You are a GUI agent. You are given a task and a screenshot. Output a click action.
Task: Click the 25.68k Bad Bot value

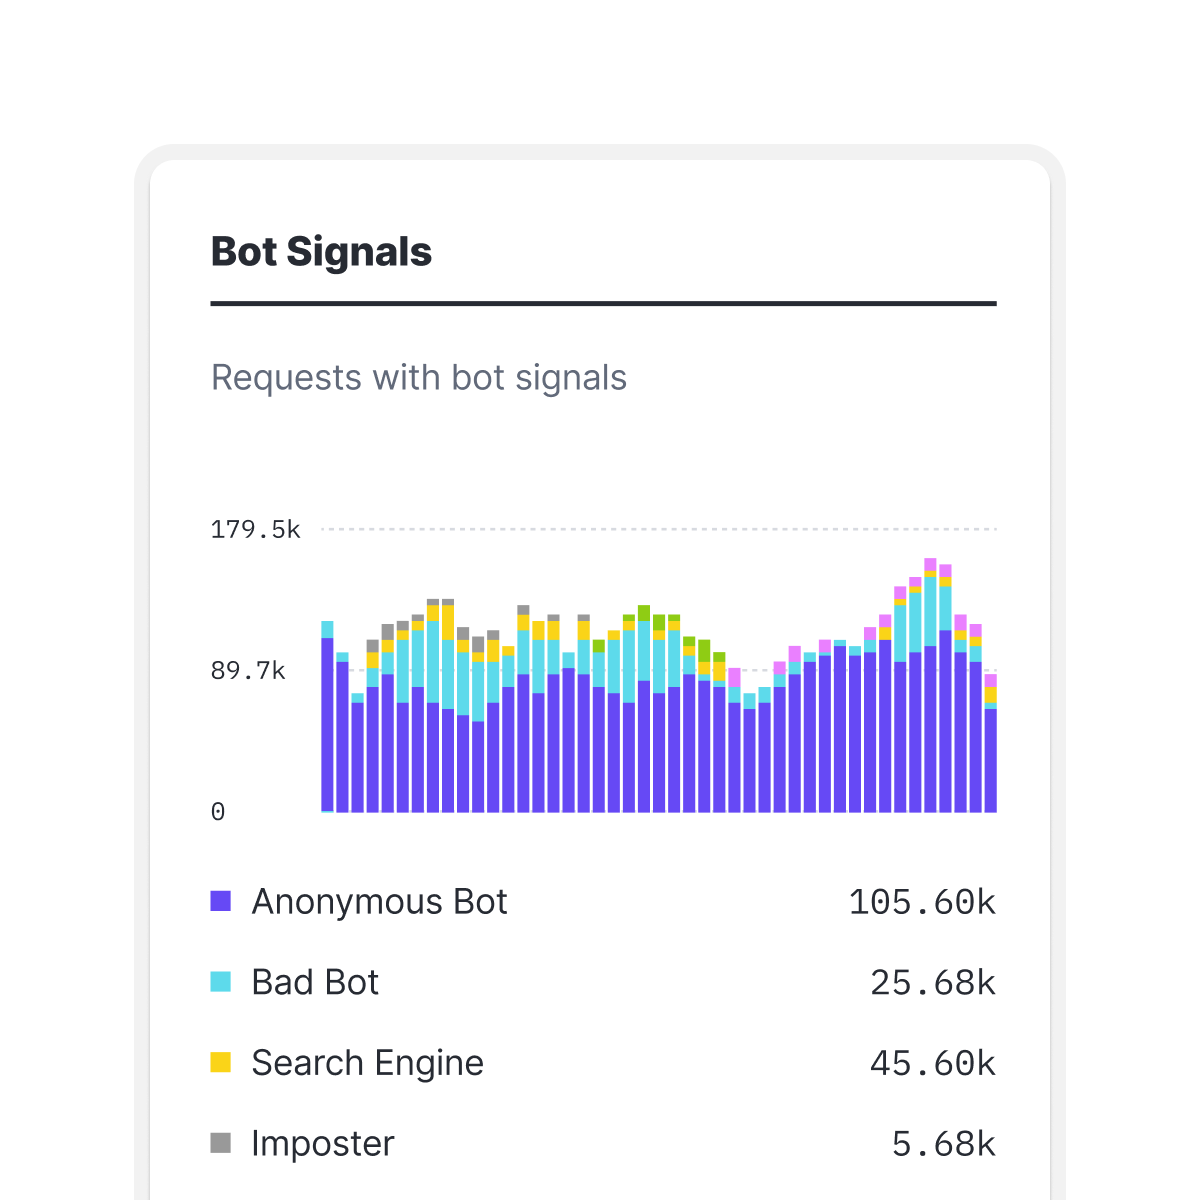click(933, 983)
